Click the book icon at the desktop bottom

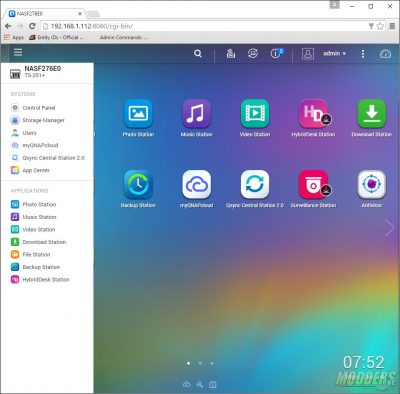pyautogui.click(x=213, y=385)
